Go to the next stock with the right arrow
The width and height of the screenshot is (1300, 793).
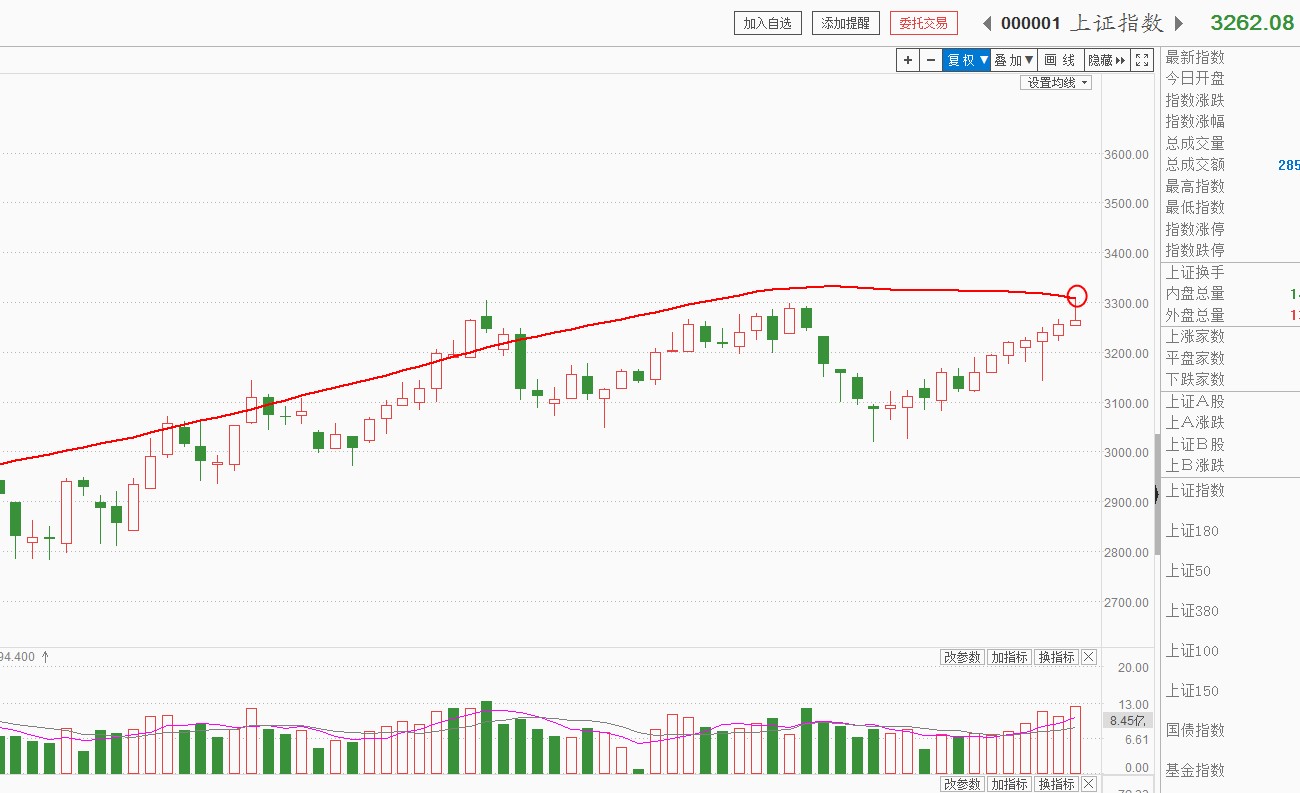[x=1179, y=23]
